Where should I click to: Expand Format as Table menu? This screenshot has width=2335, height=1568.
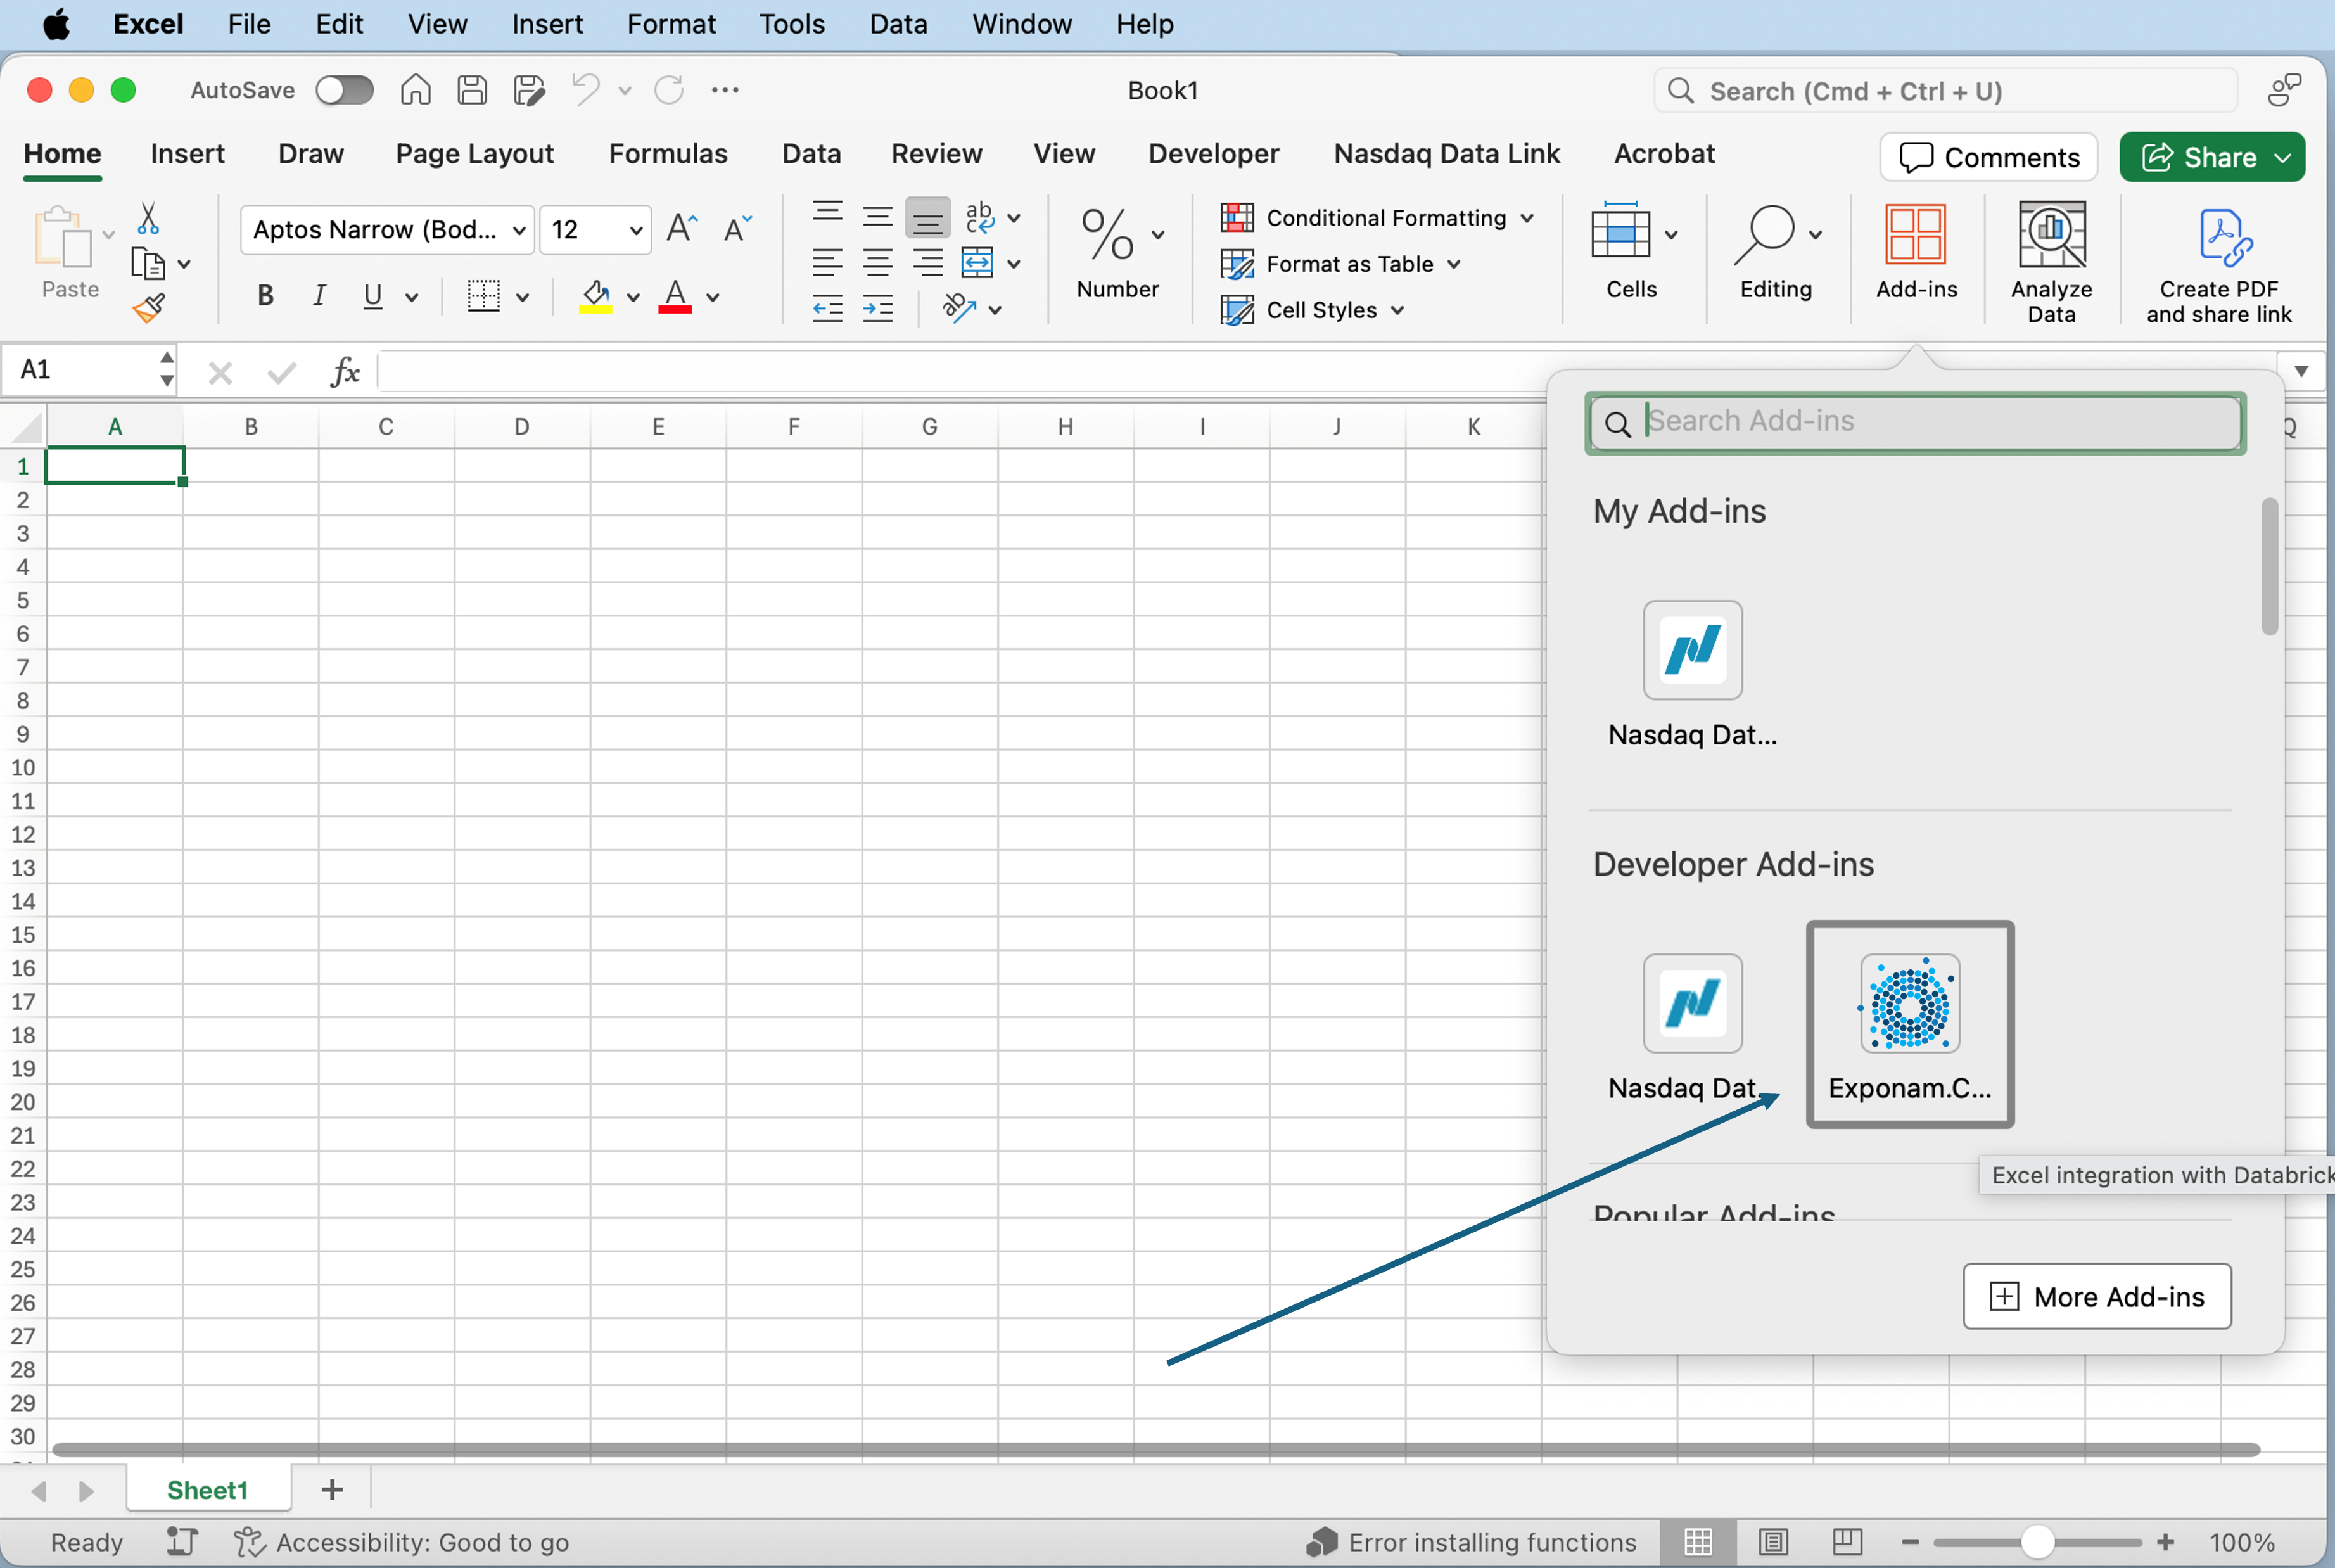click(x=1454, y=264)
